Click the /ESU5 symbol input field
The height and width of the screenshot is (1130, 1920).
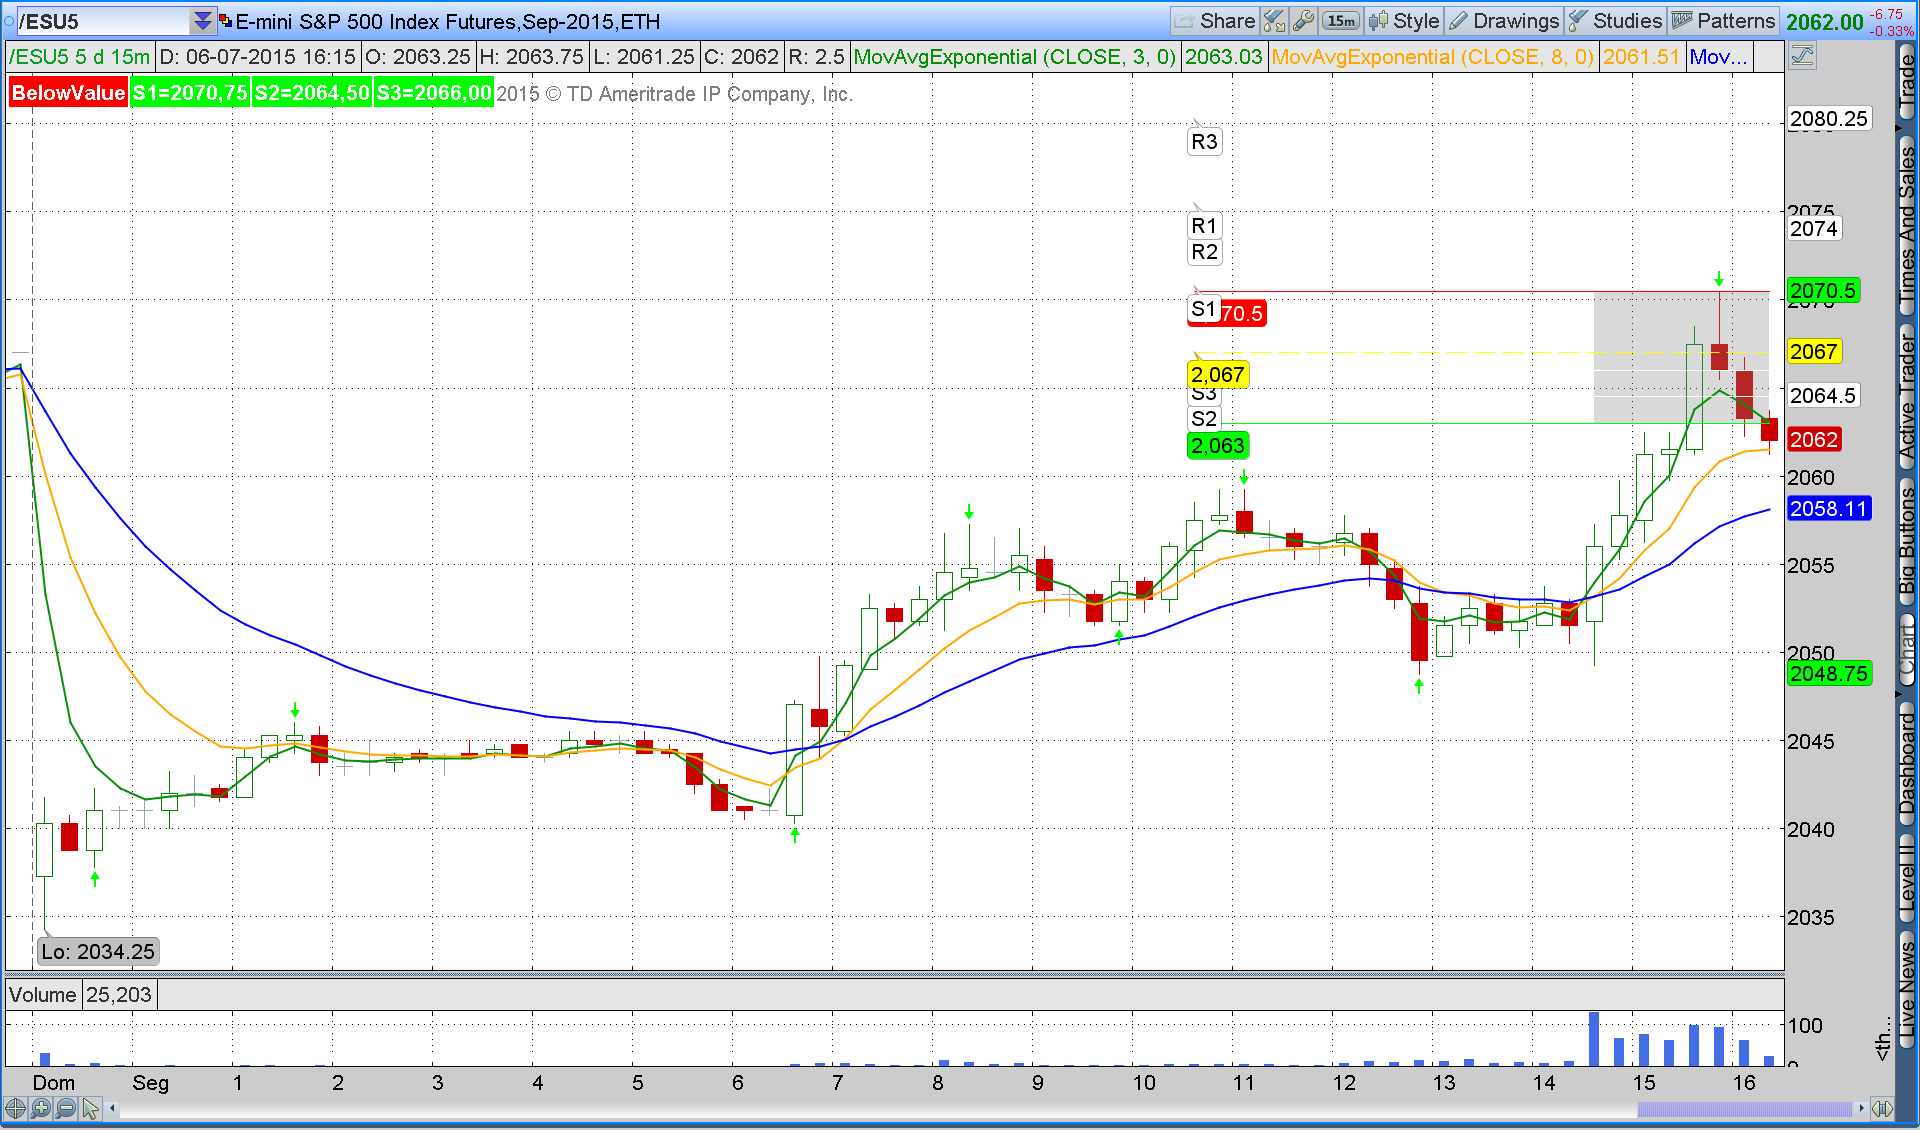pyautogui.click(x=100, y=21)
